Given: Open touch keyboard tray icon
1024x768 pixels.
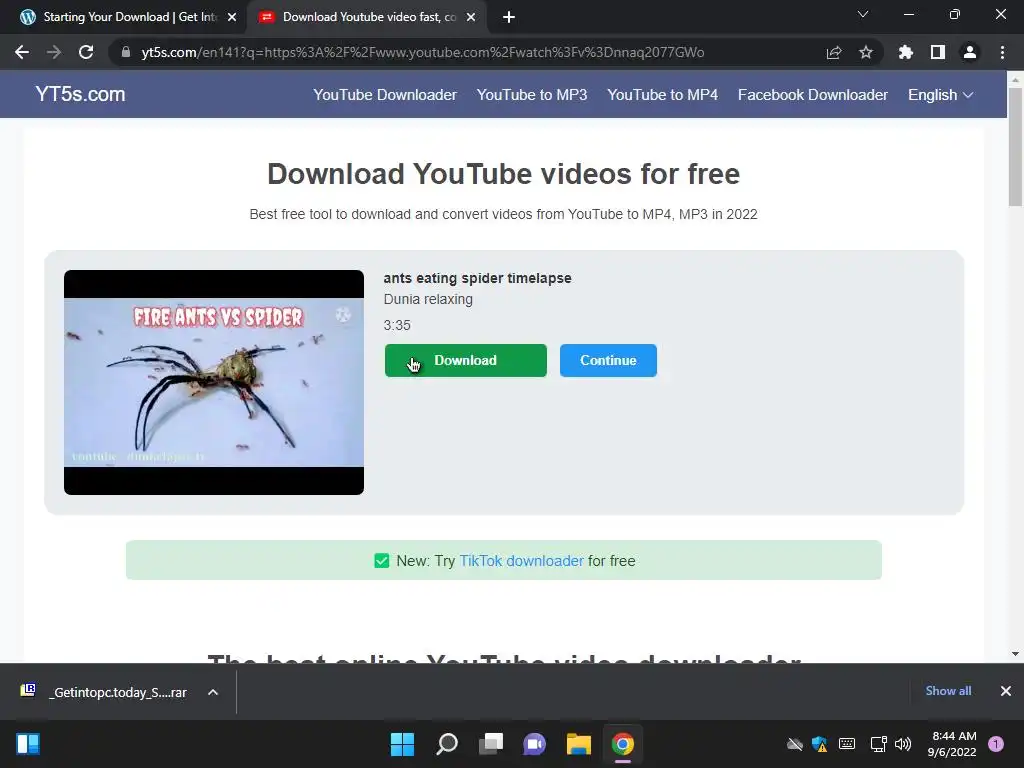Looking at the screenshot, I should tap(847, 744).
